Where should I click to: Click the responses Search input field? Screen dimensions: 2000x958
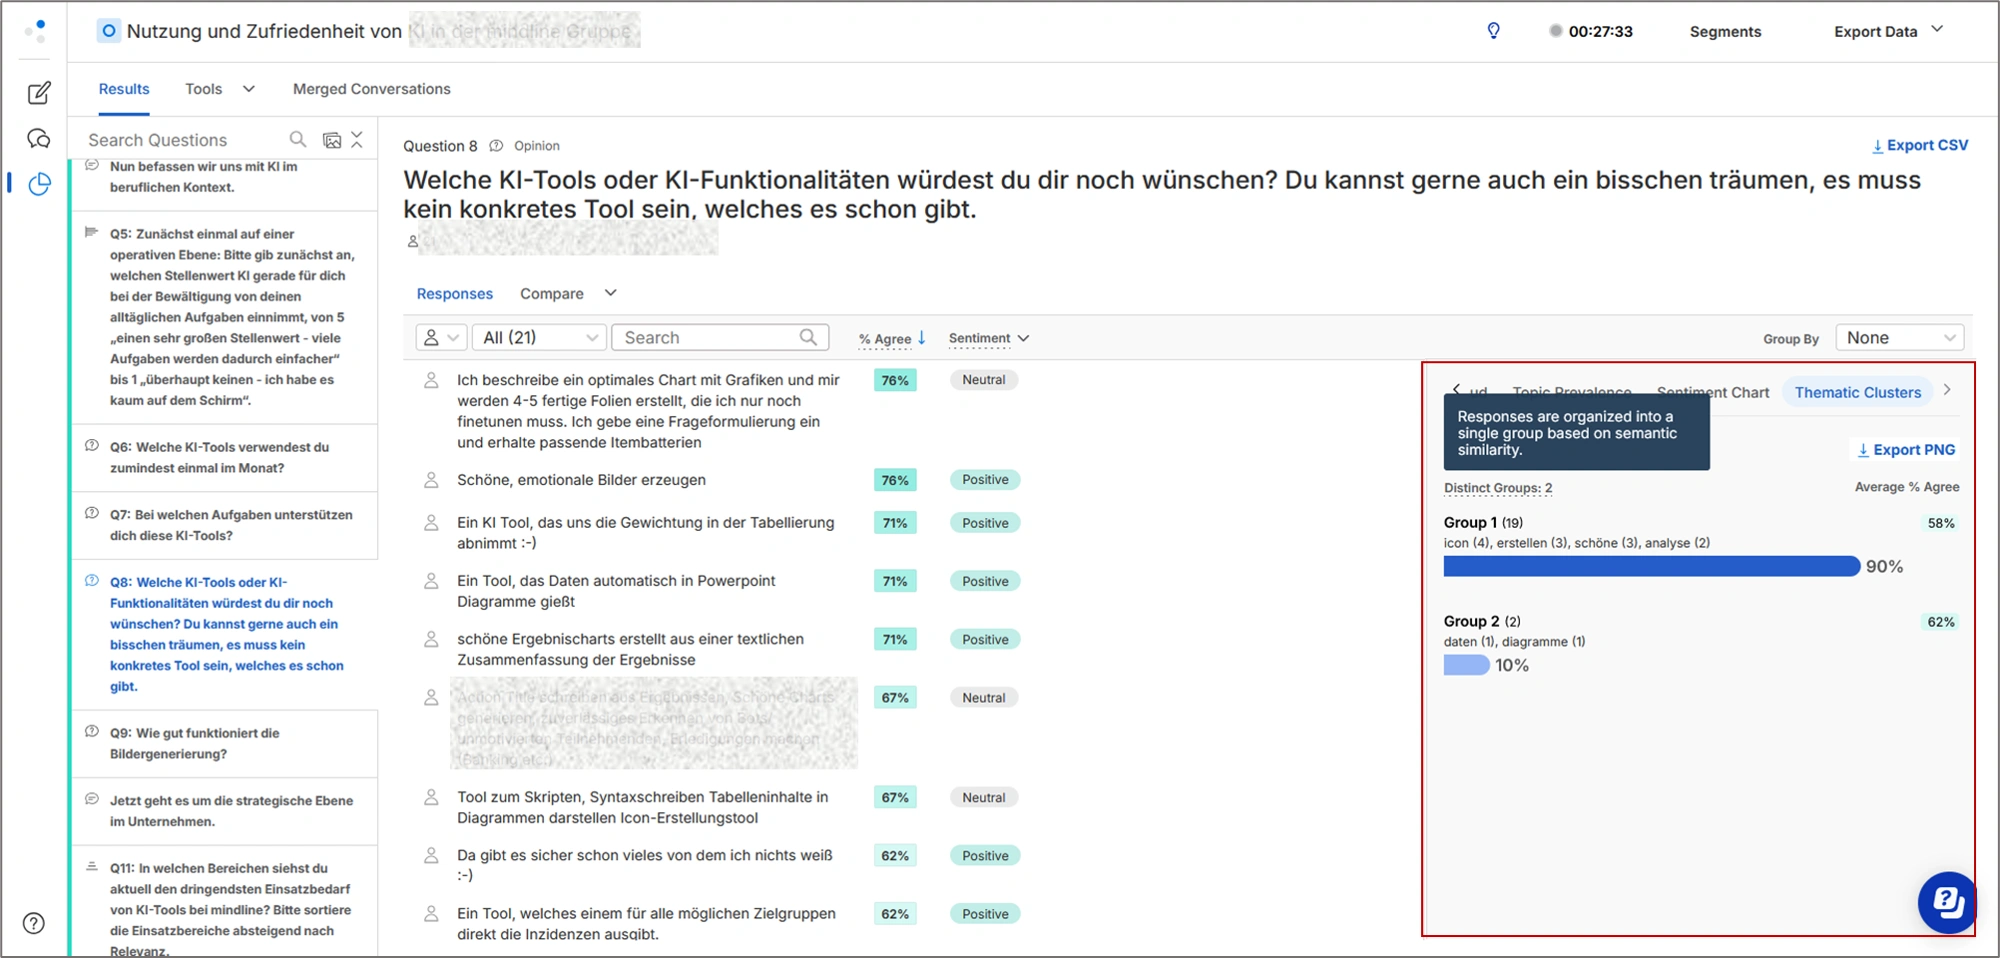tap(710, 338)
